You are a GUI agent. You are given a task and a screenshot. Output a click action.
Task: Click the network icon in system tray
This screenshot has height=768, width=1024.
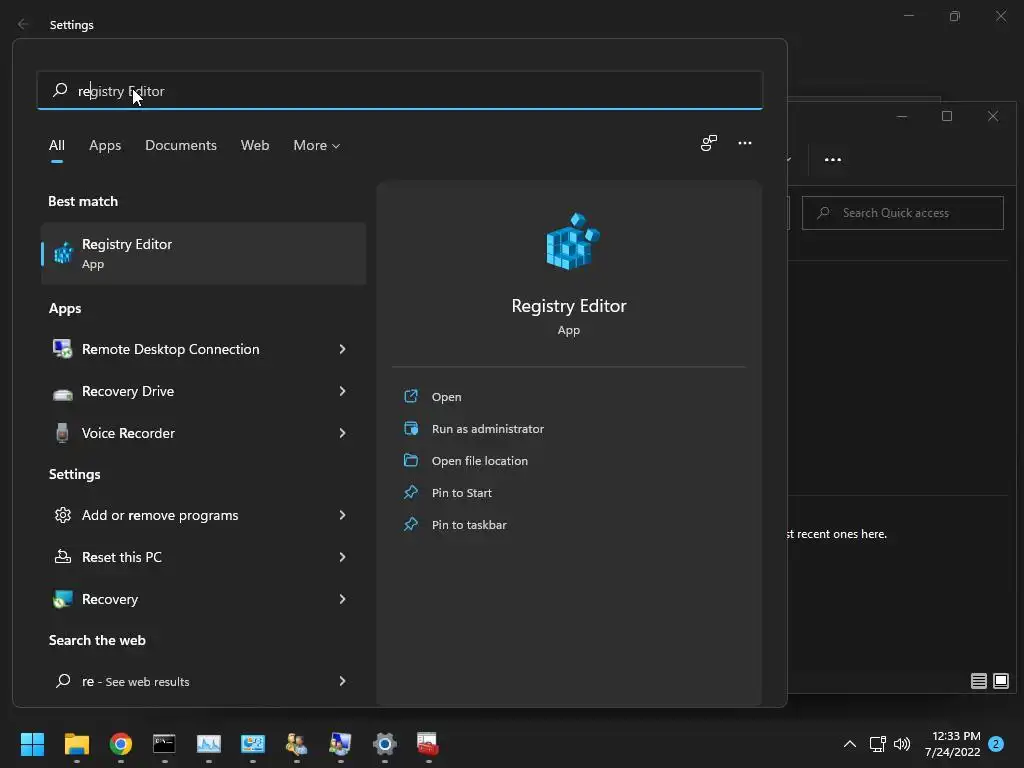tap(877, 744)
